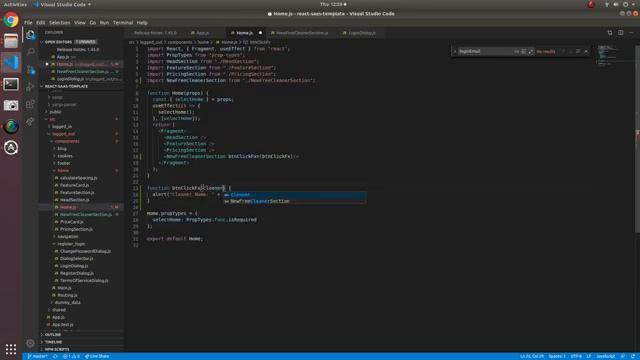This screenshot has width=640, height=360.
Task: Open the Search view in activity bar
Action: point(30,52)
